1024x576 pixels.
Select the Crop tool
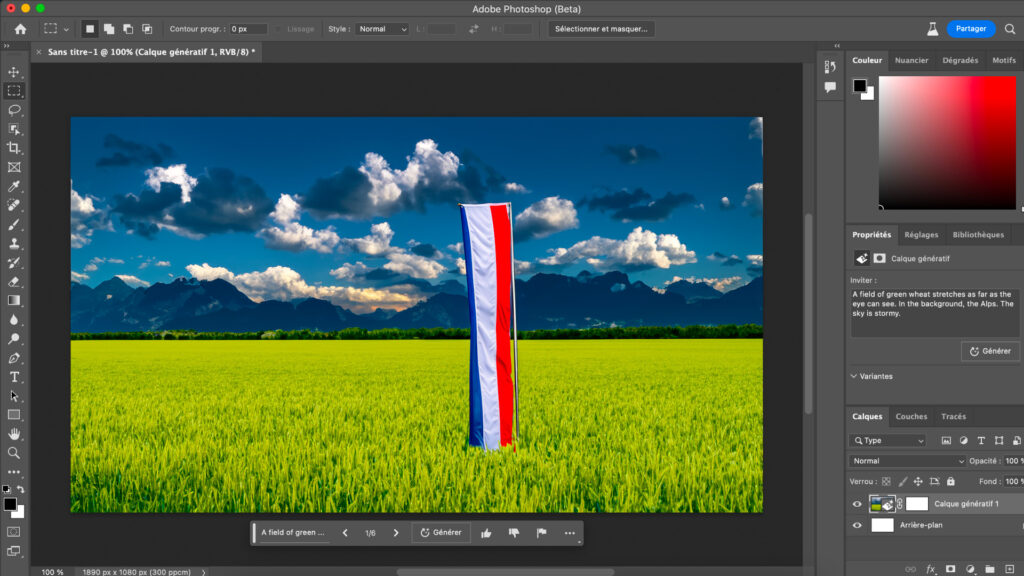point(14,148)
